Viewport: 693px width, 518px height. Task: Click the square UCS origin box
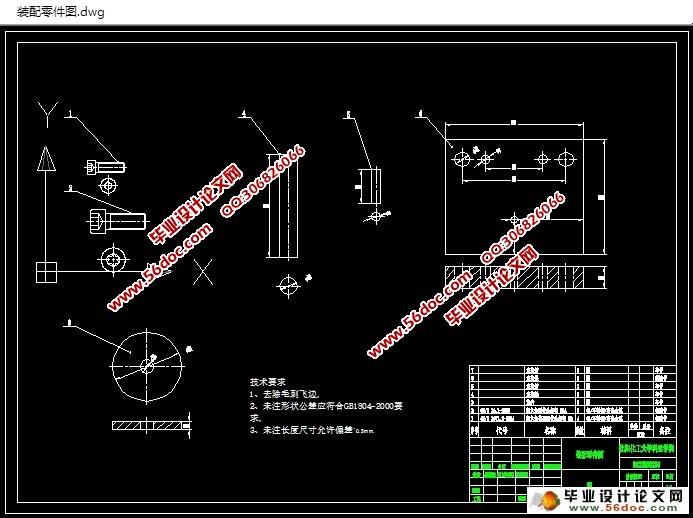coord(46,271)
